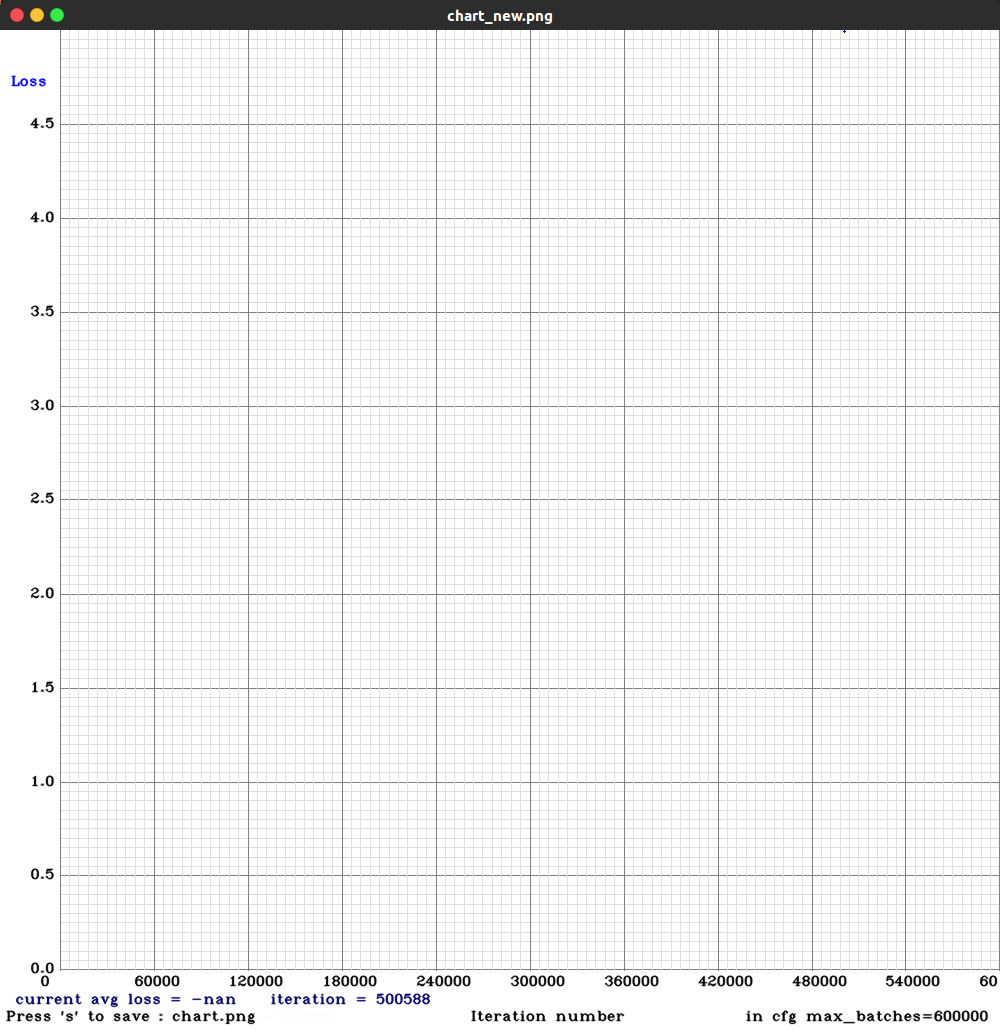Image resolution: width=1000 pixels, height=1030 pixels.
Task: Click the 180000 iteration tick label
Action: pyautogui.click(x=350, y=981)
